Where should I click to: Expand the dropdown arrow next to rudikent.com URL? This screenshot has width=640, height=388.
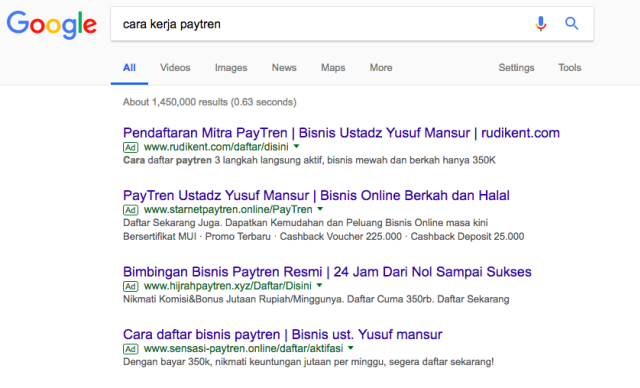point(297,146)
